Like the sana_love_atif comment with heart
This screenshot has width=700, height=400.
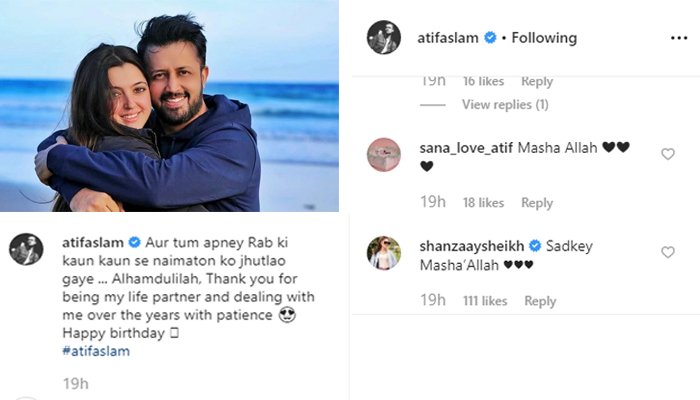pos(668,154)
